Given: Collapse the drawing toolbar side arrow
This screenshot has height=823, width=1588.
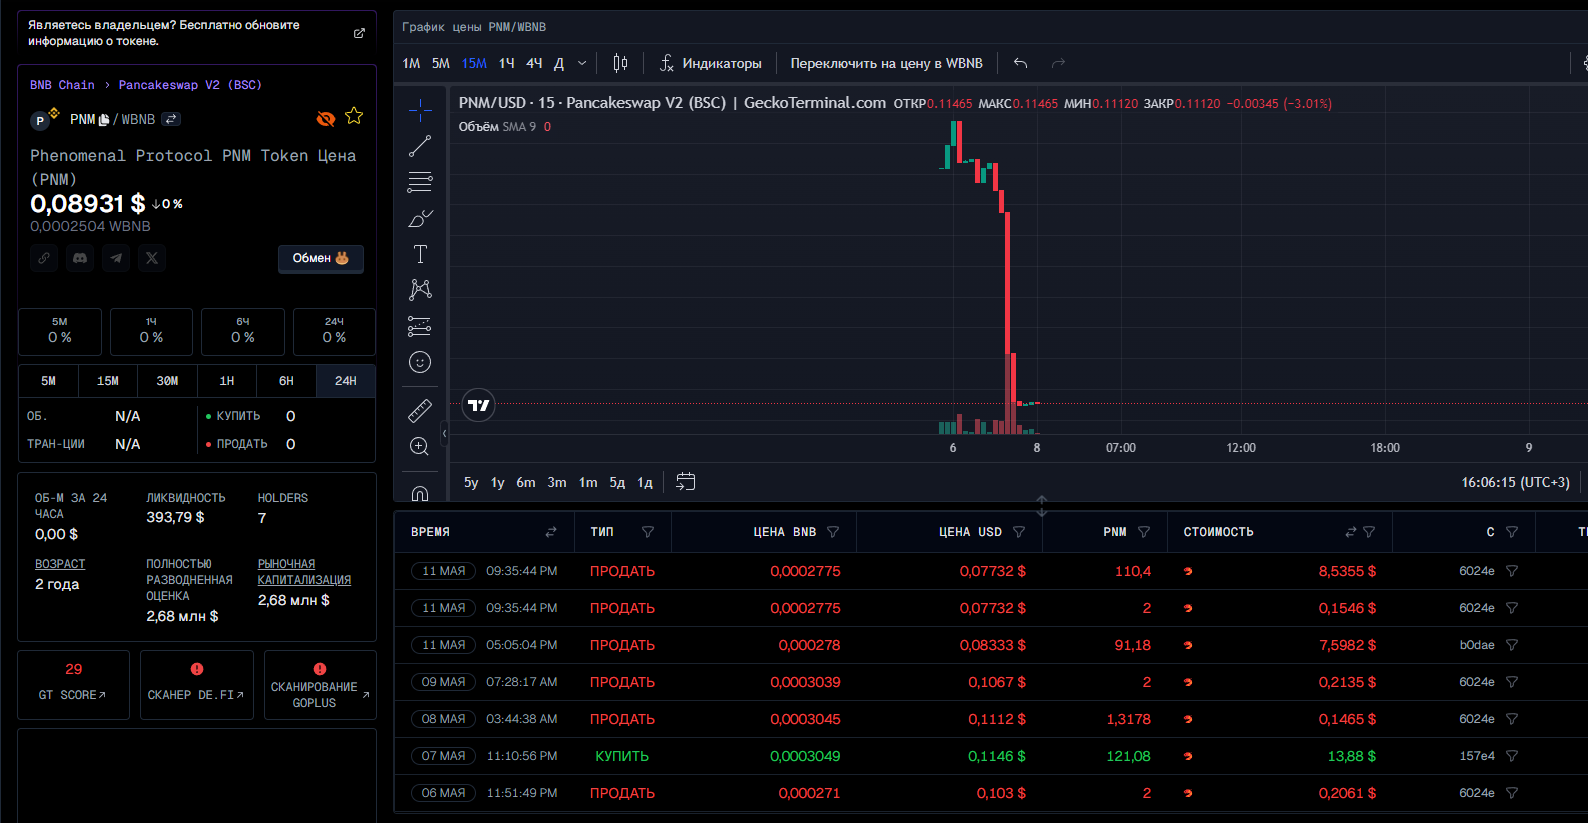Looking at the screenshot, I should pyautogui.click(x=444, y=434).
